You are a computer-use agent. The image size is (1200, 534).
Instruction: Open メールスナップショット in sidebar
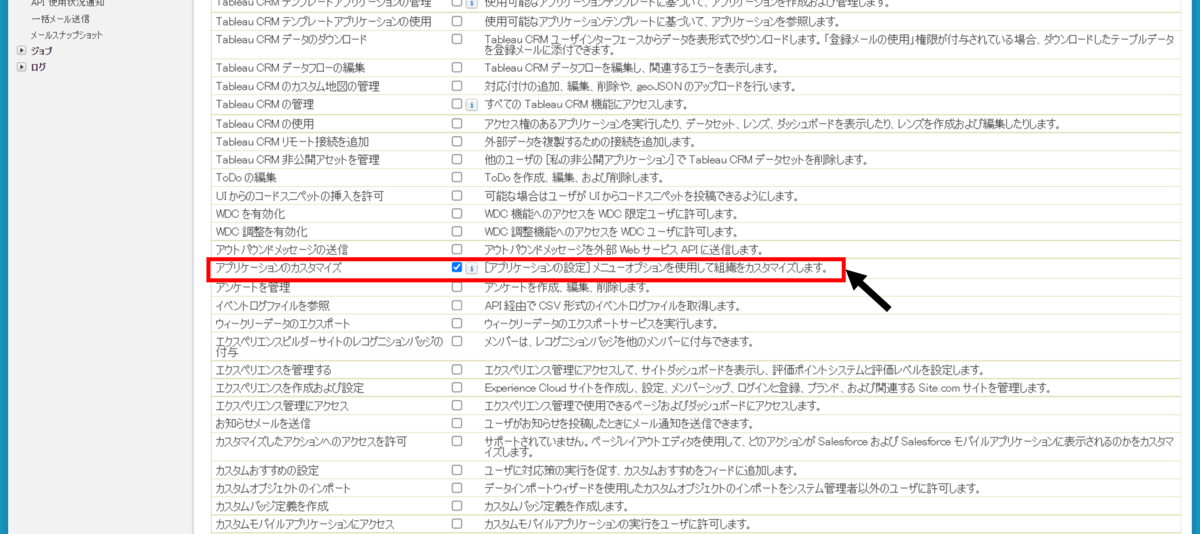click(x=67, y=34)
